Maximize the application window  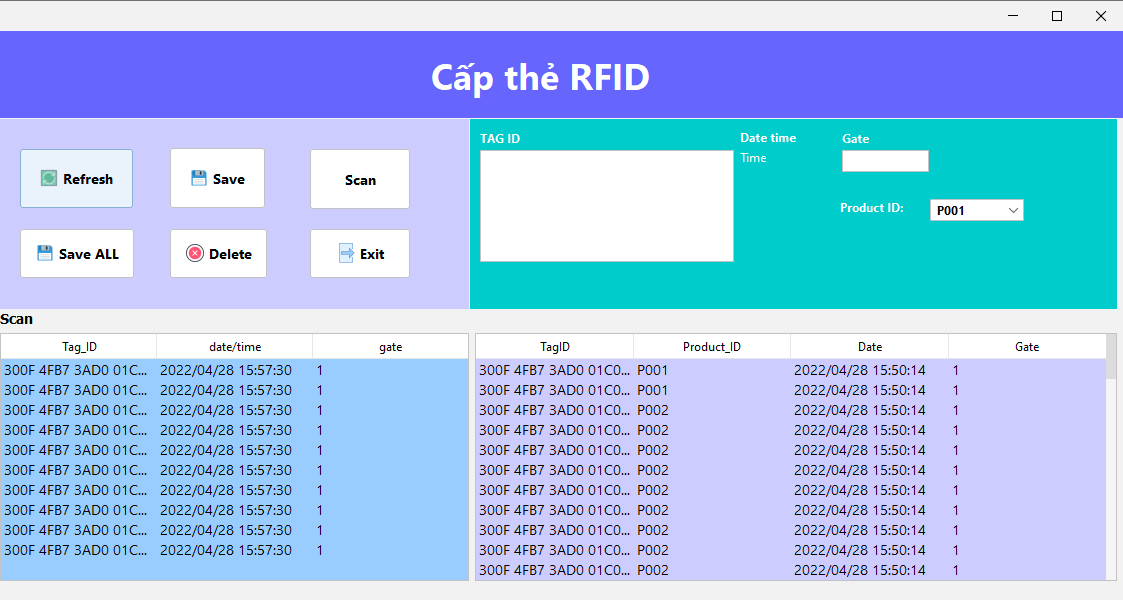click(1056, 16)
